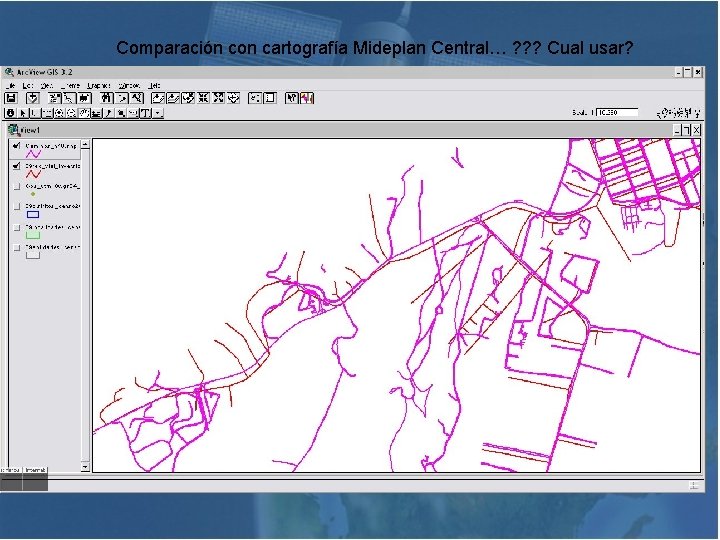Screen dimensions: 720x540
Task: Click fixed Zoom In arrows icon
Action: [203, 98]
